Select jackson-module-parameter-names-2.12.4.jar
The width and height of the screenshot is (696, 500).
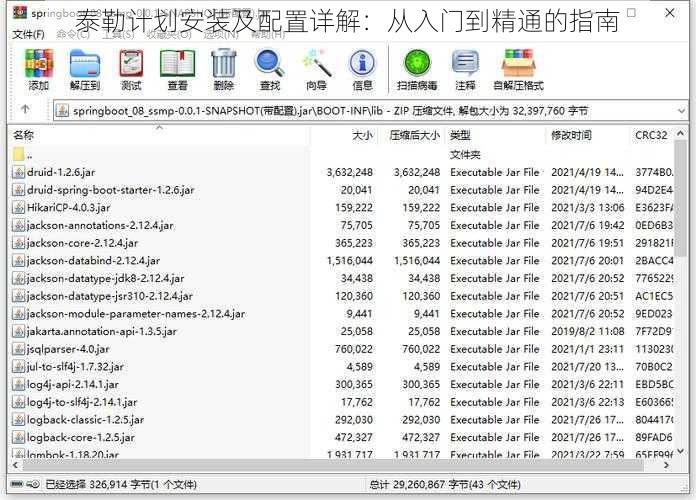point(136,314)
